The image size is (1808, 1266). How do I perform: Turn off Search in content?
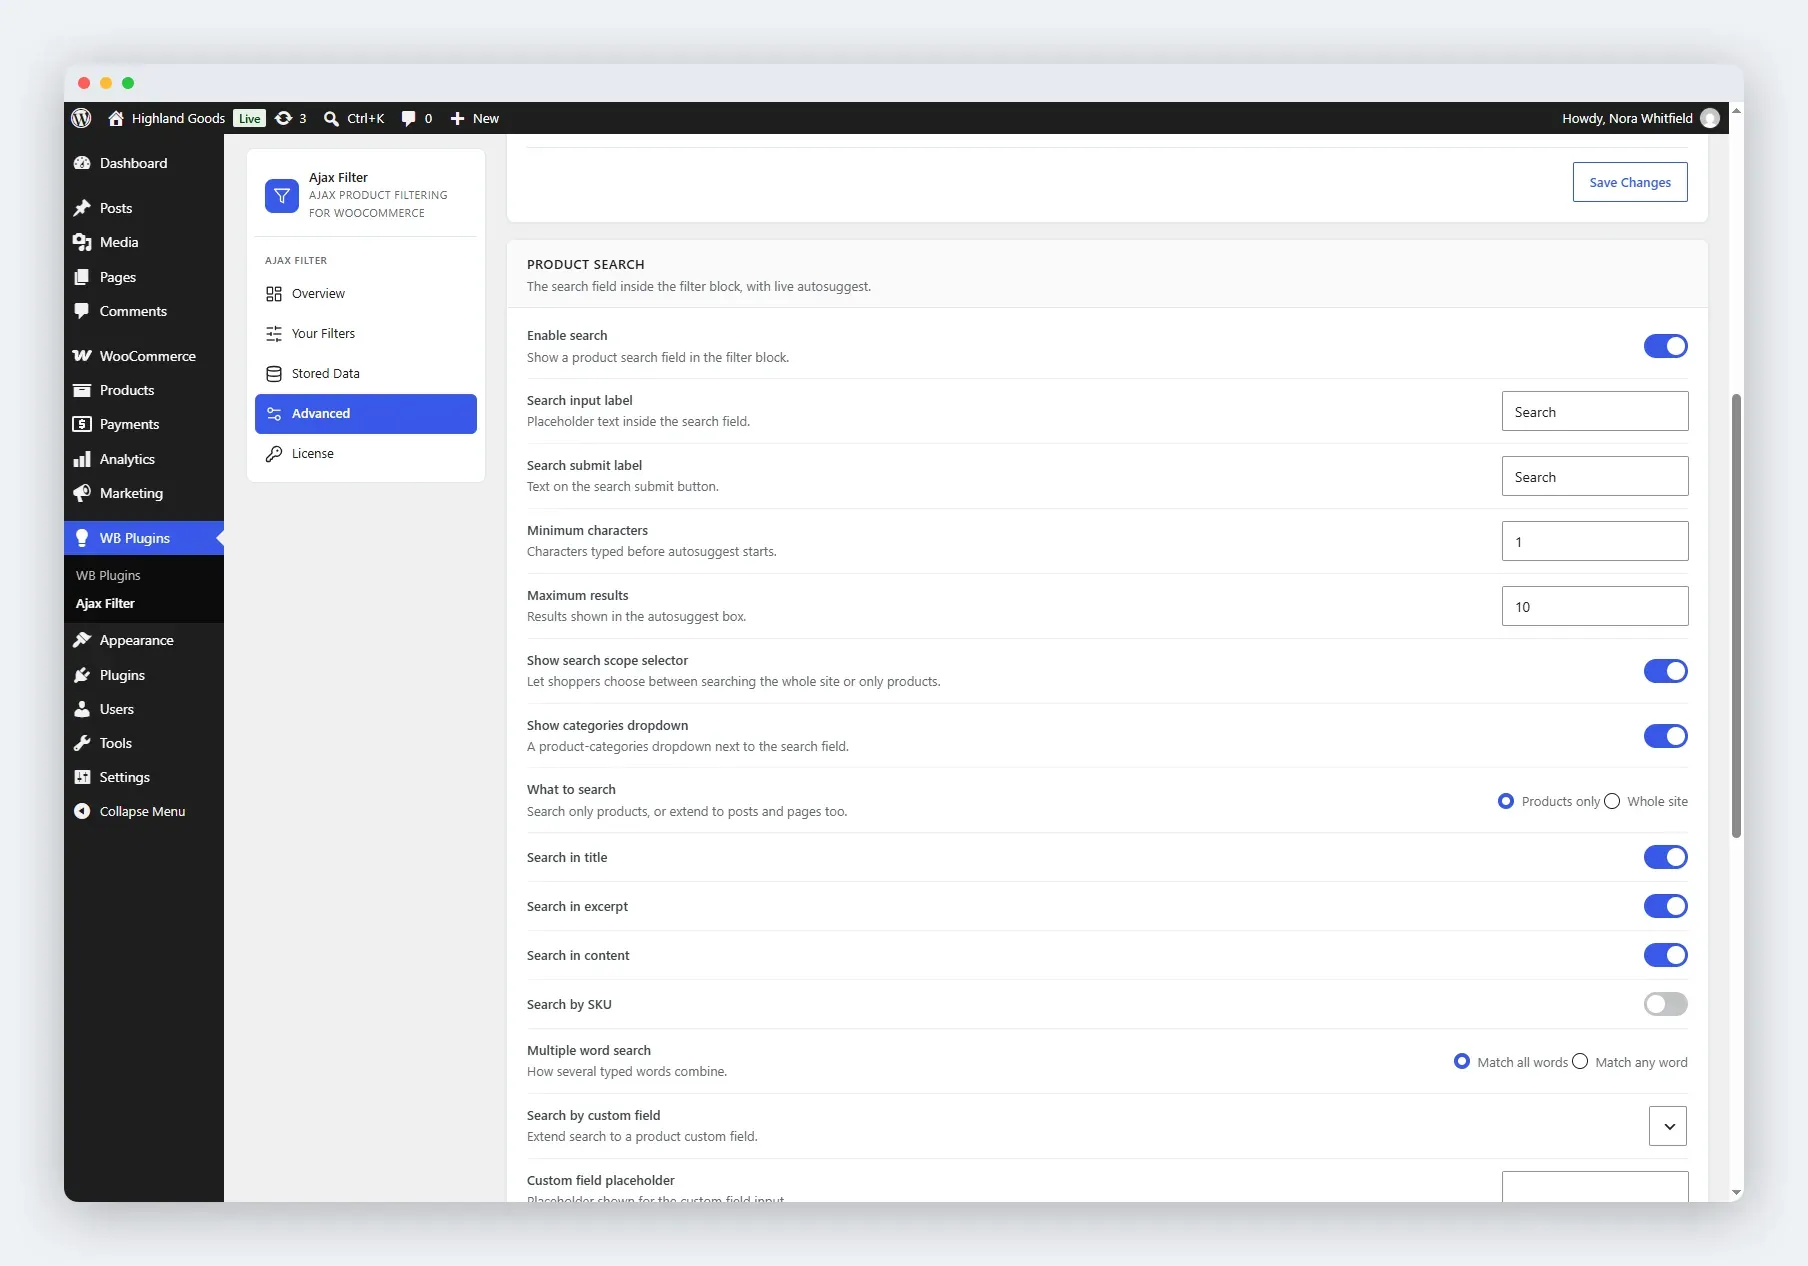click(1665, 955)
